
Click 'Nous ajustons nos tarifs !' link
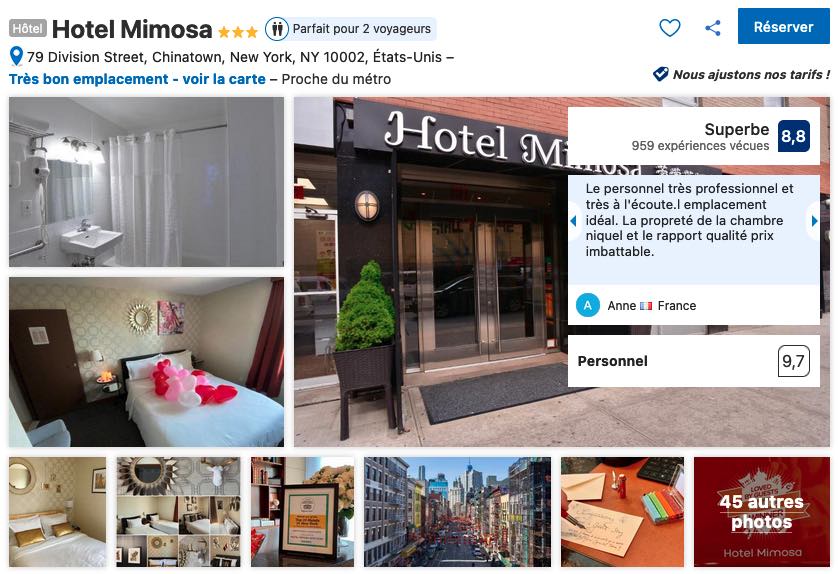point(751,74)
